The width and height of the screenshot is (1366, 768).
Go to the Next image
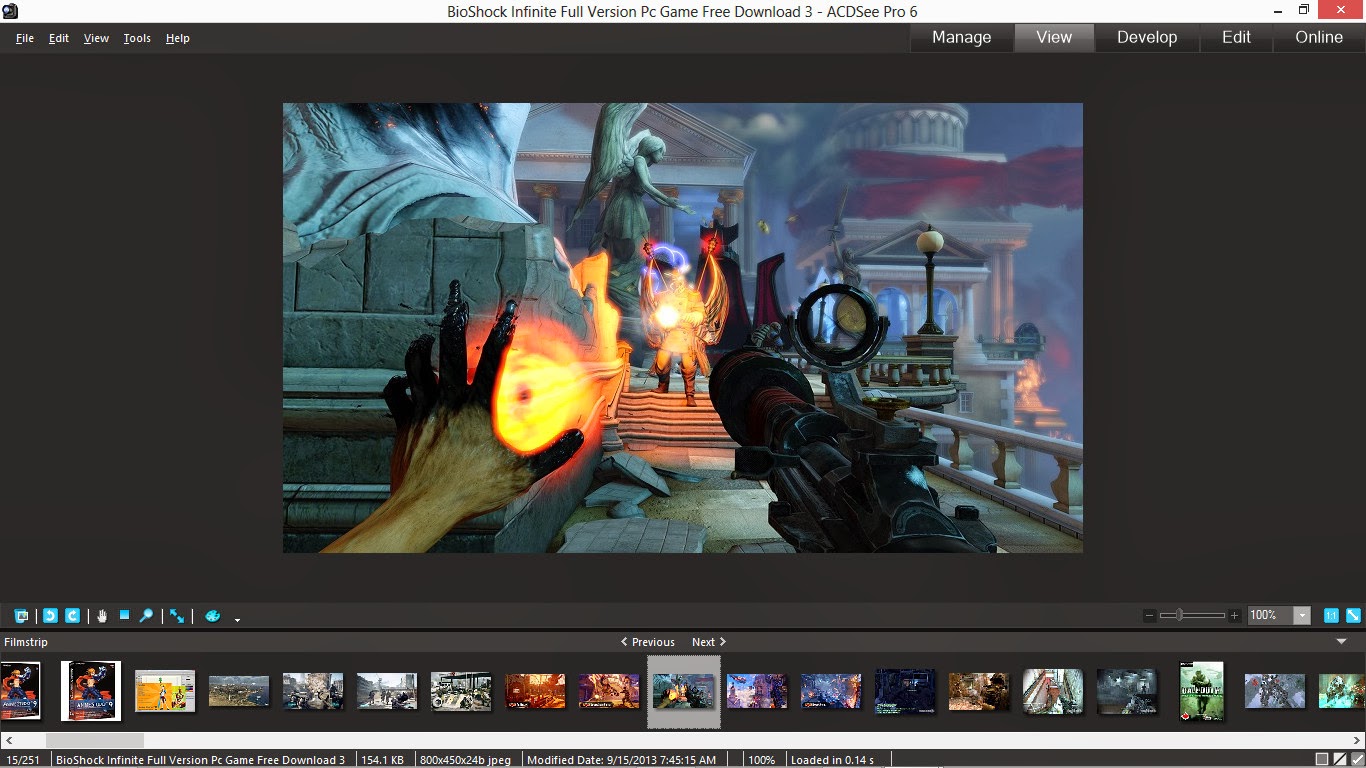pyautogui.click(x=709, y=642)
